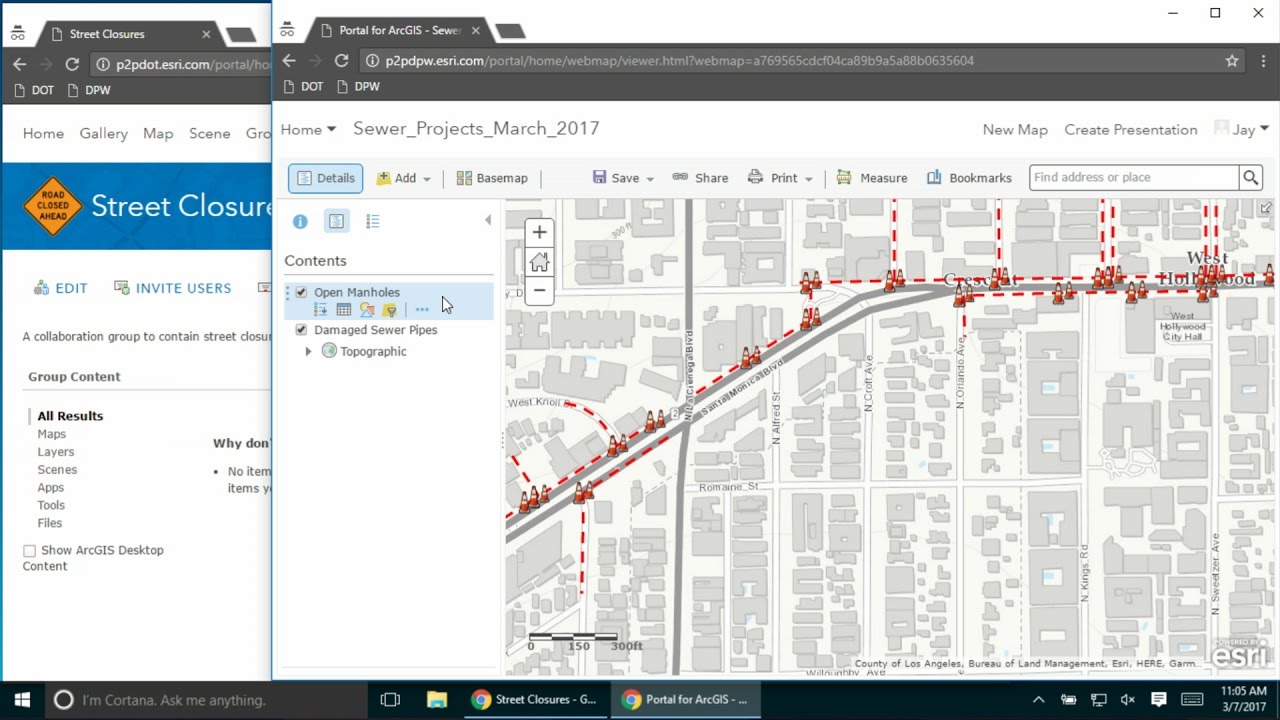Viewport: 1280px width, 720px height.
Task: Open the Jay user menu
Action: click(1242, 129)
